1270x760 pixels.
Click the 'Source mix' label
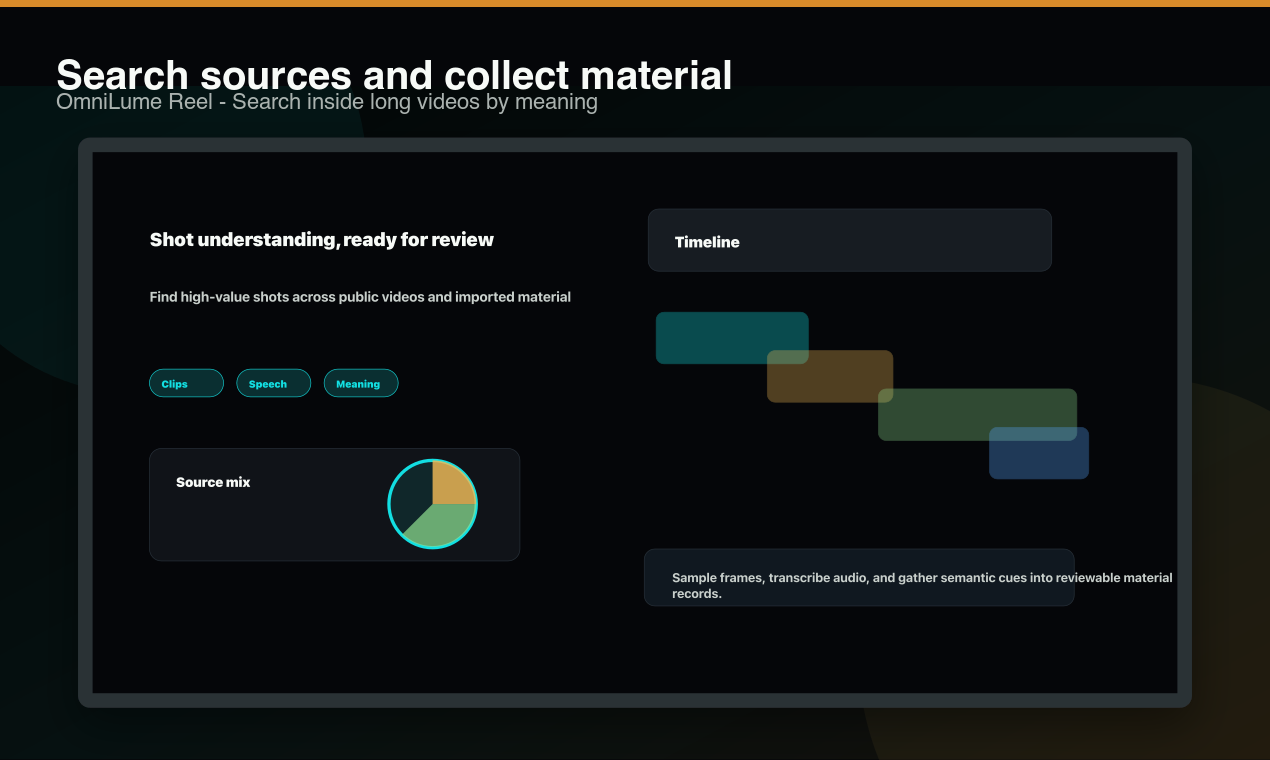coord(213,482)
